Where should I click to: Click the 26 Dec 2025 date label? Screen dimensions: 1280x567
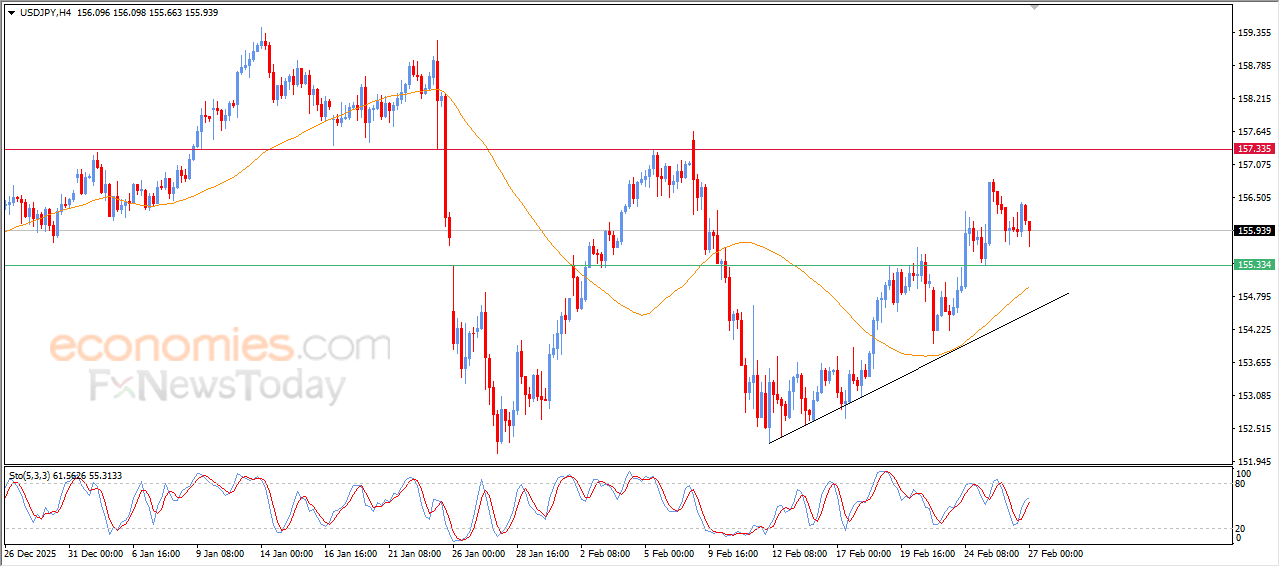click(x=28, y=553)
